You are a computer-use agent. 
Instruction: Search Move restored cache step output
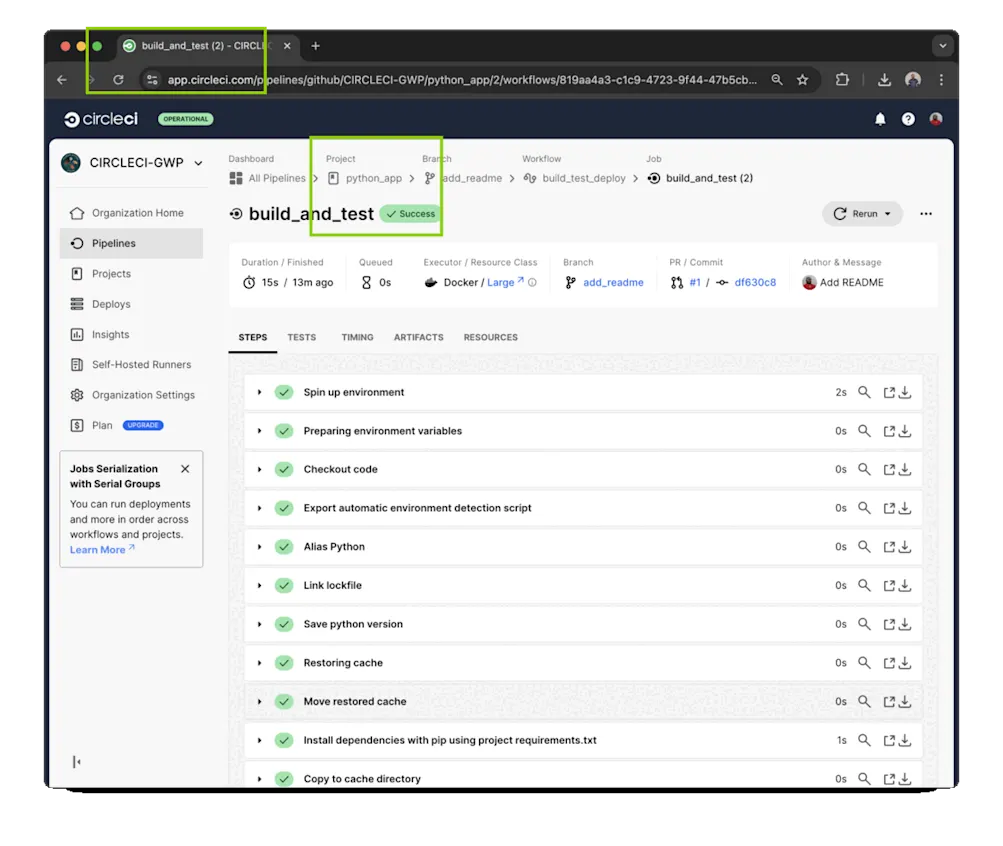864,701
